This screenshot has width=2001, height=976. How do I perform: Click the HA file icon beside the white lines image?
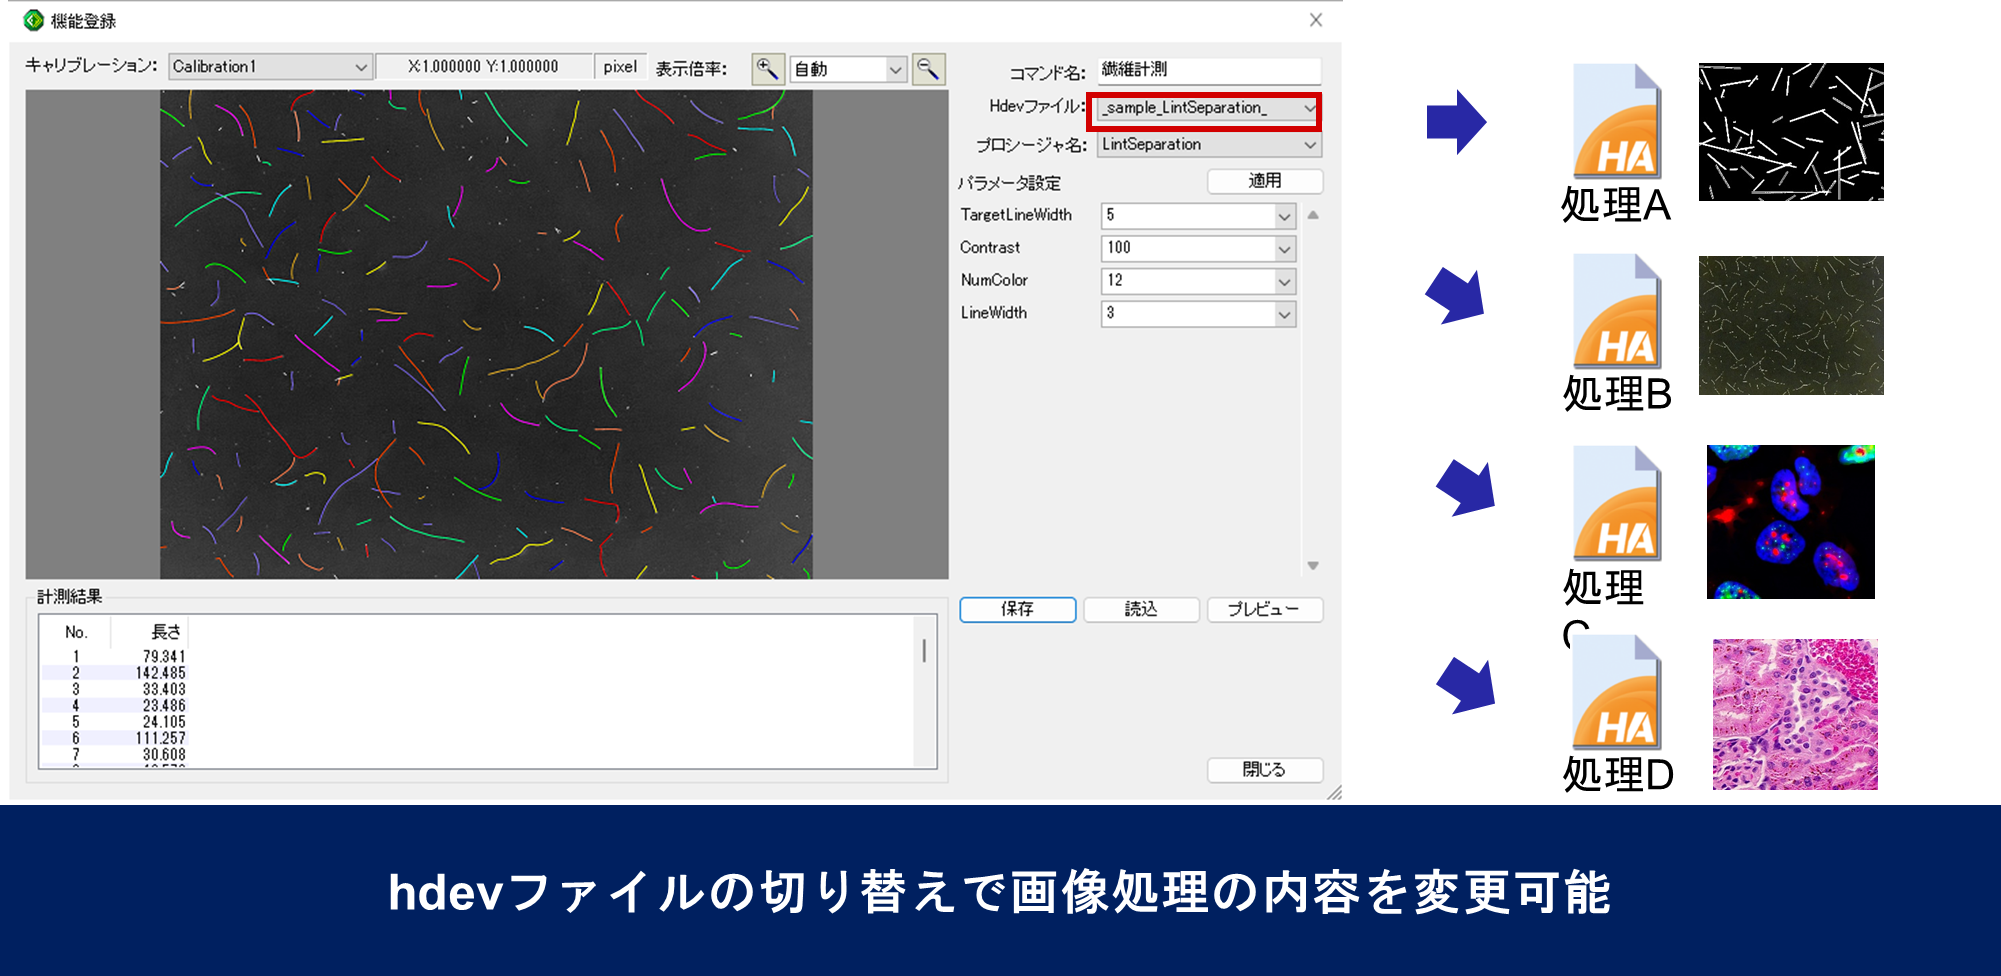[1615, 122]
